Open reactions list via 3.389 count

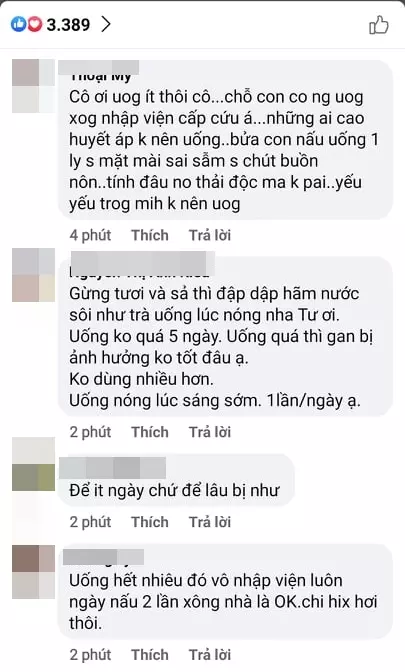[68, 24]
